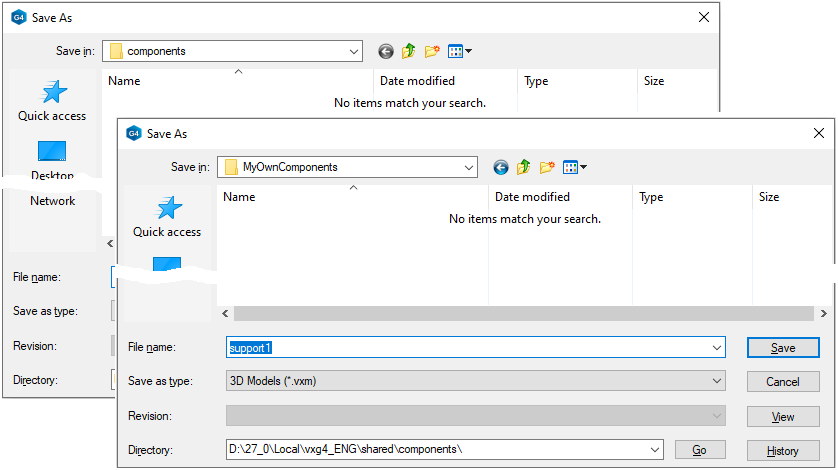The height and width of the screenshot is (470, 838).
Task: Expand the components Save in dropdown
Action: tap(353, 51)
